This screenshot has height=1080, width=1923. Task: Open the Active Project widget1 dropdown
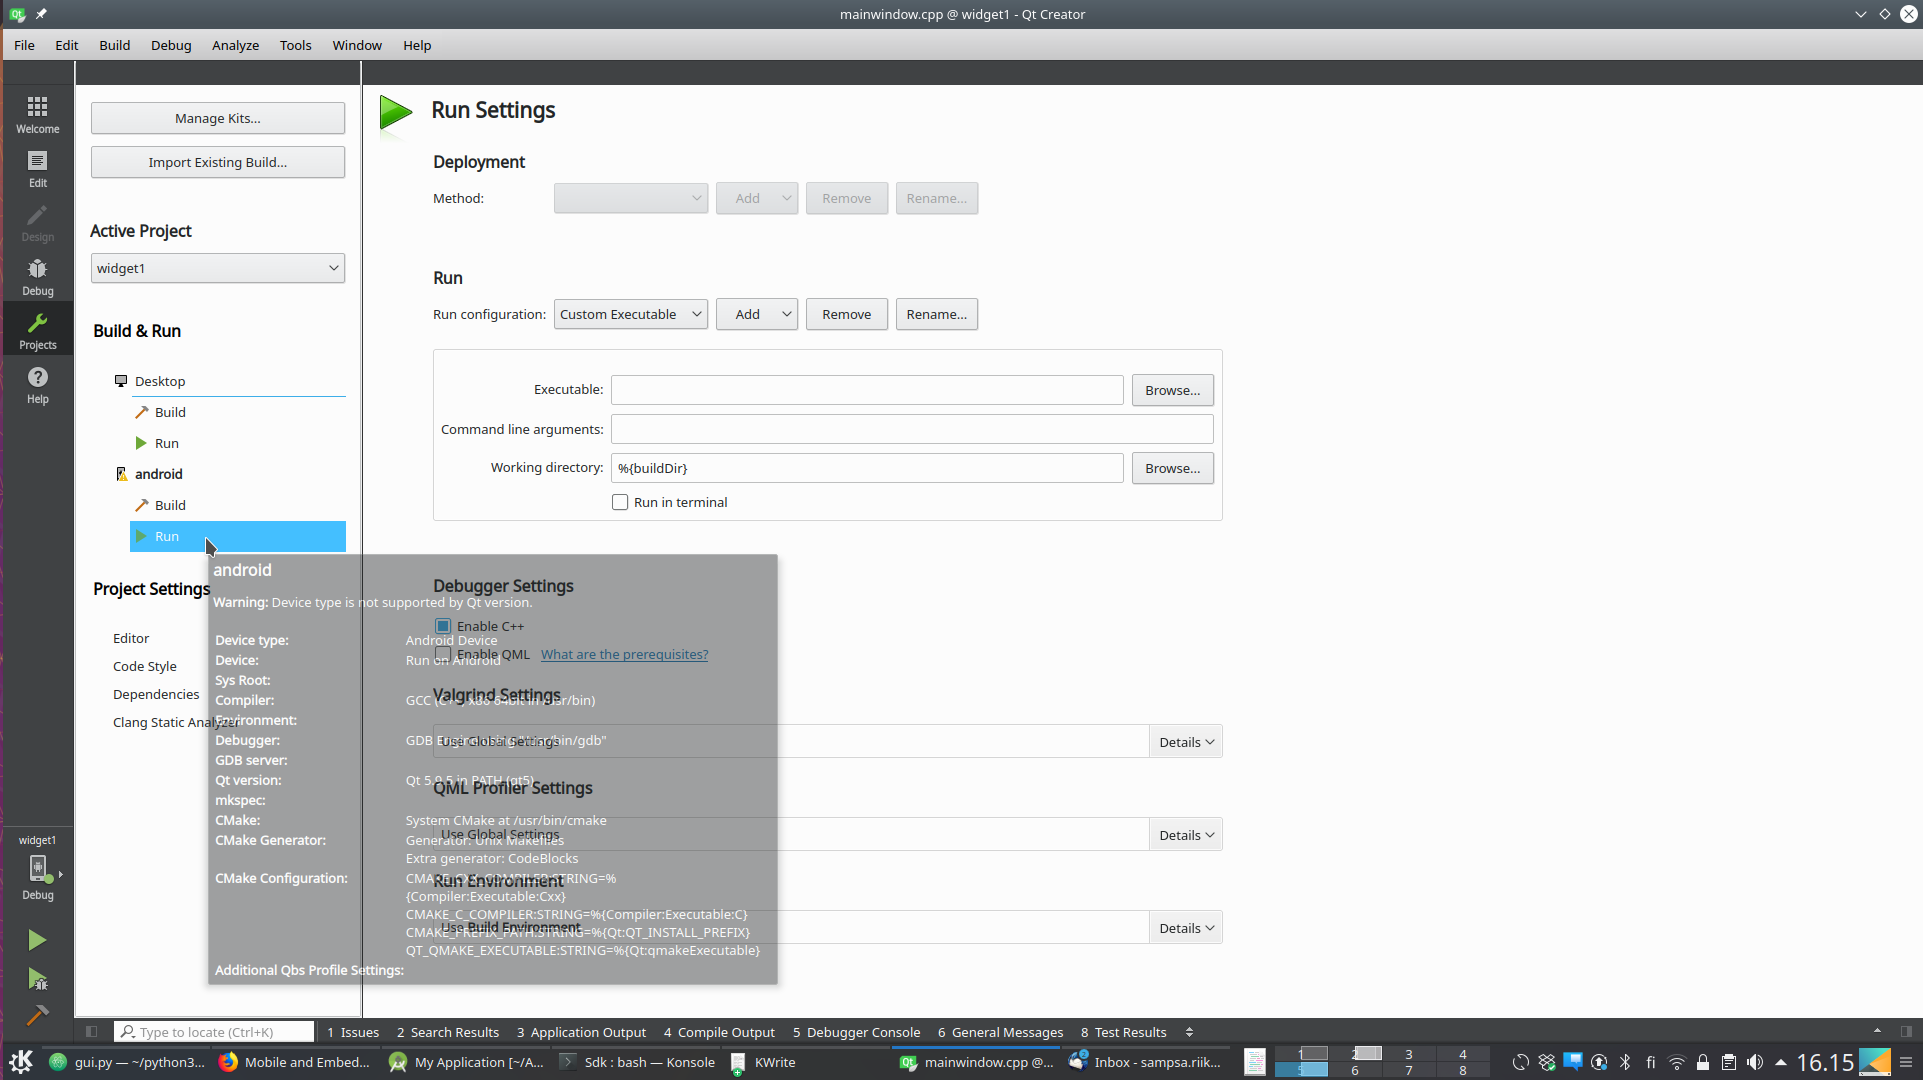pyautogui.click(x=218, y=268)
